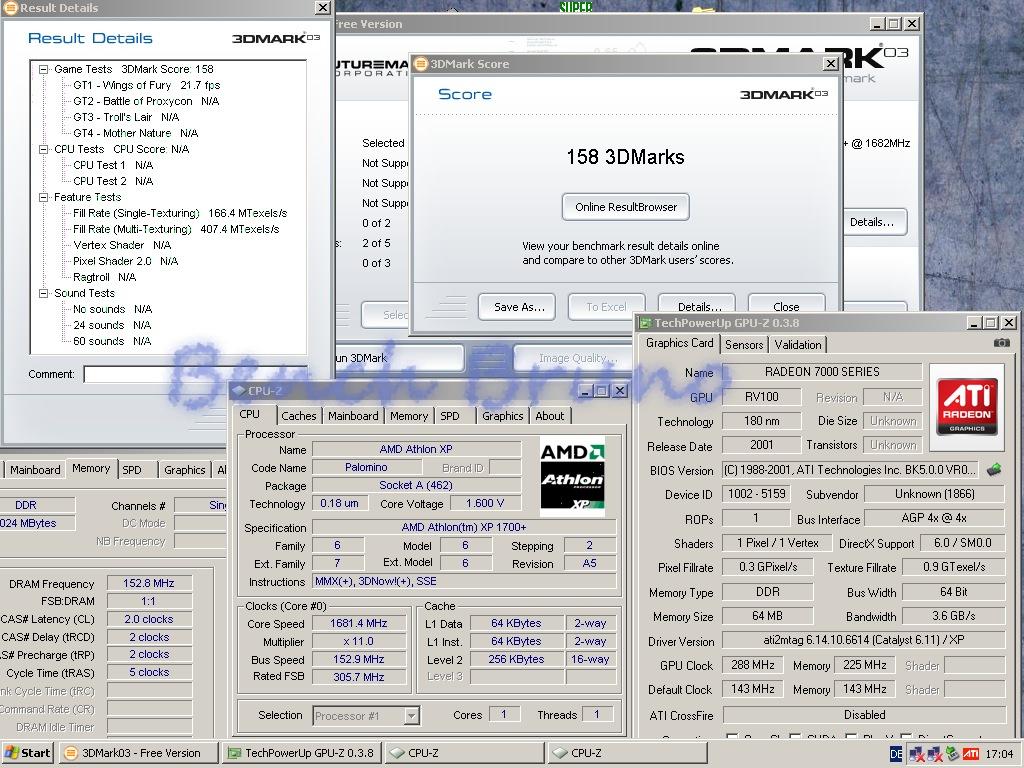Click the CPU-Z title bar icon
The width and height of the screenshot is (1024, 768).
239,391
